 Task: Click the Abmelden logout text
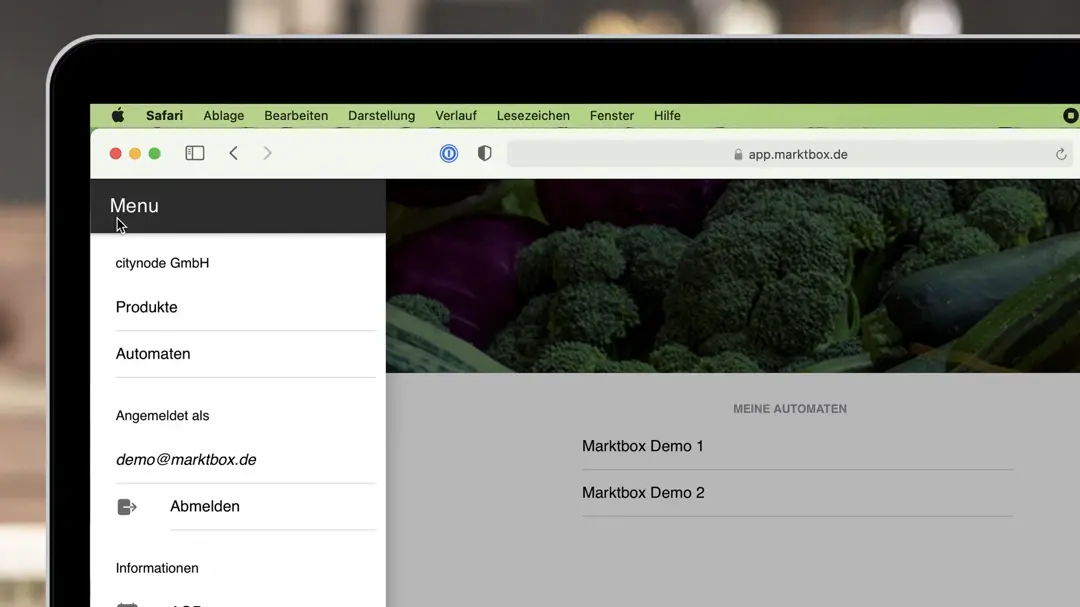click(x=205, y=507)
